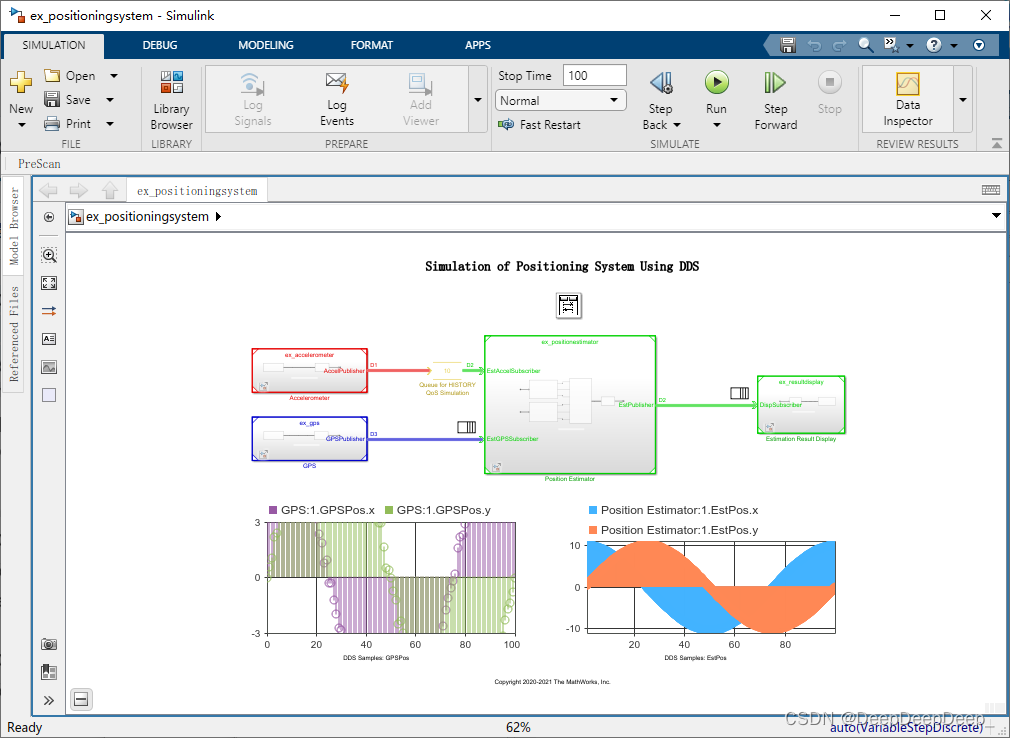
Task: Click the GPS:1.GPSPos.x purple legend swatch
Action: (272, 510)
